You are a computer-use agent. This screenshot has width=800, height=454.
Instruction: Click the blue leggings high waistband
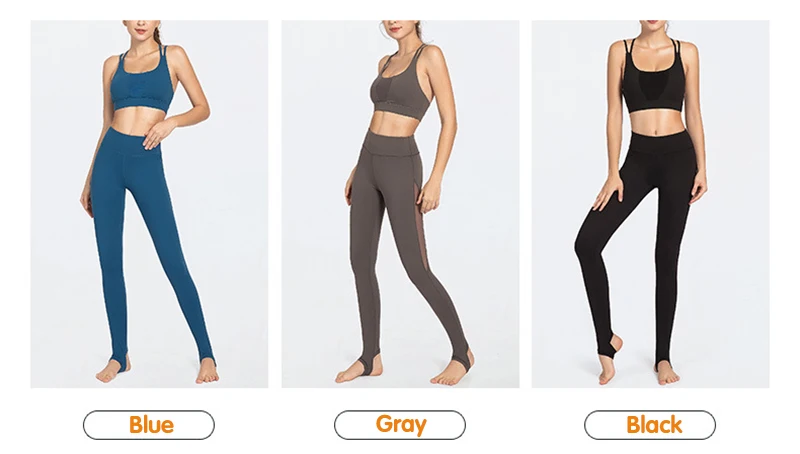pyautogui.click(x=131, y=141)
